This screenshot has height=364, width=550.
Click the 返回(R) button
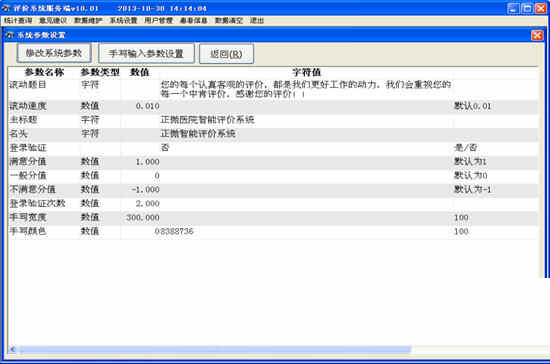tap(226, 54)
